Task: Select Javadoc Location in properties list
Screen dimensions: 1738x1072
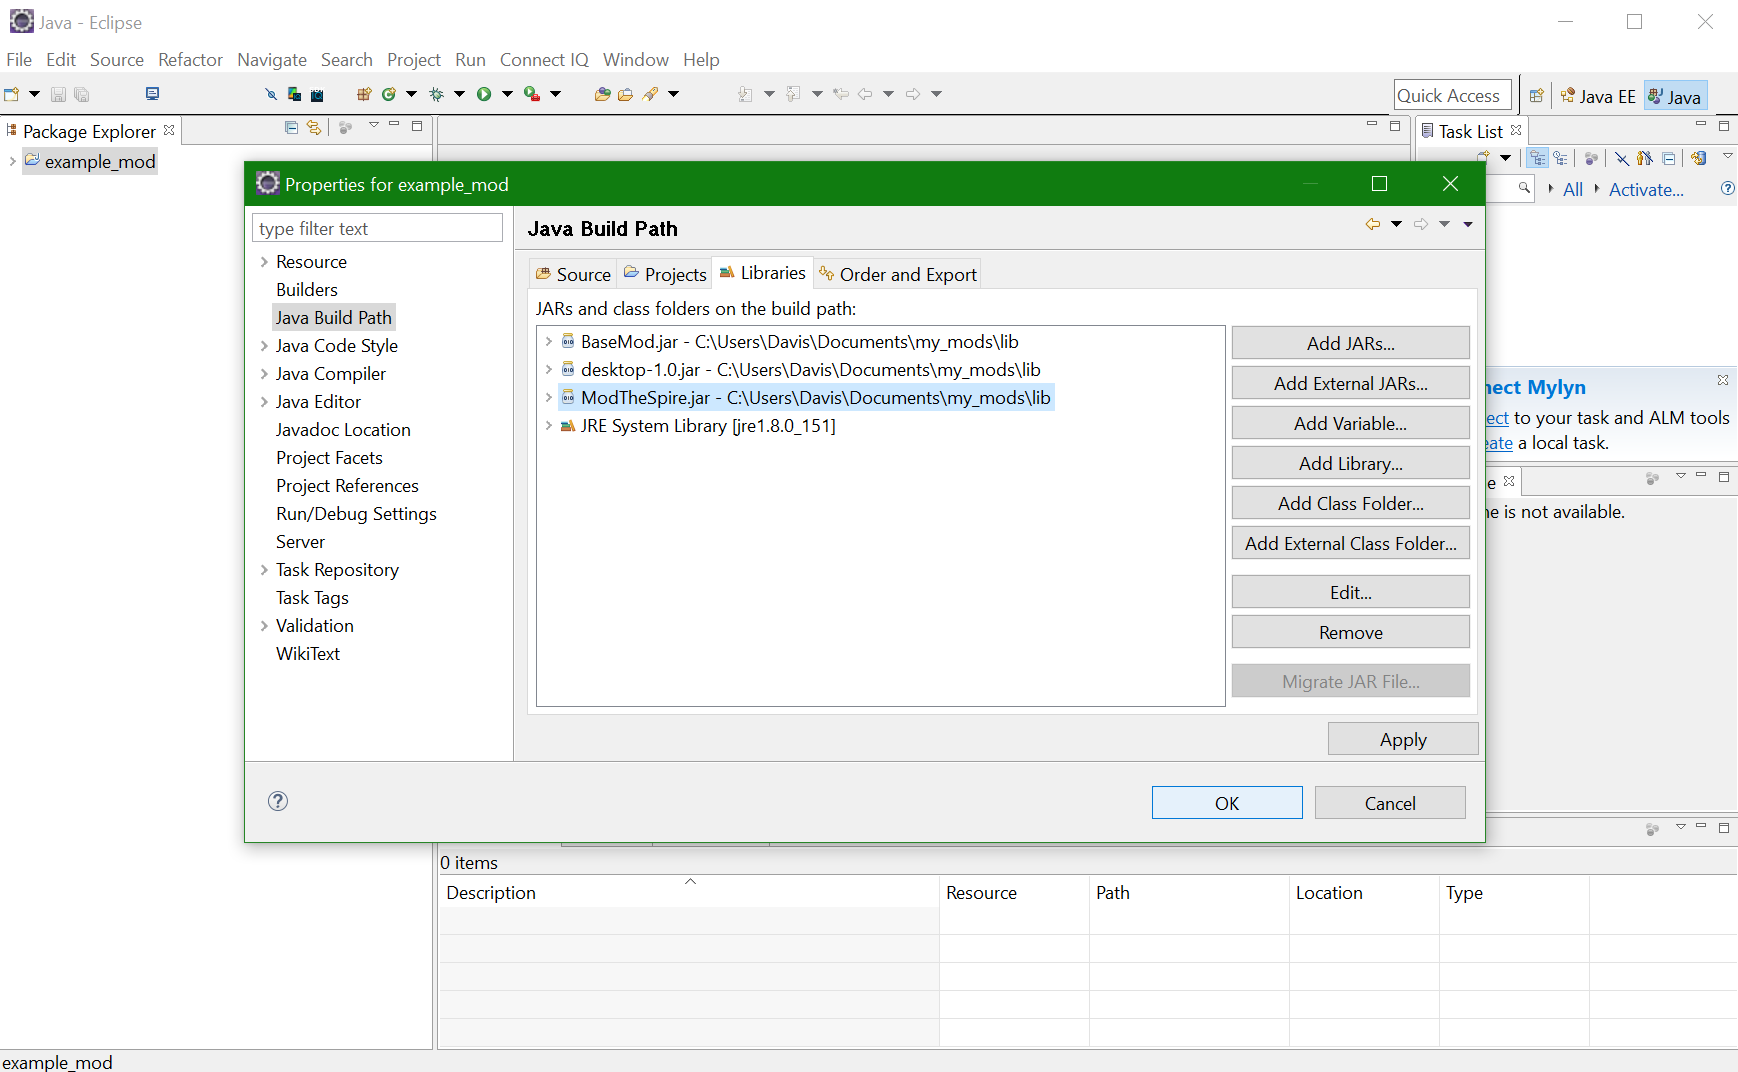Action: tap(343, 430)
